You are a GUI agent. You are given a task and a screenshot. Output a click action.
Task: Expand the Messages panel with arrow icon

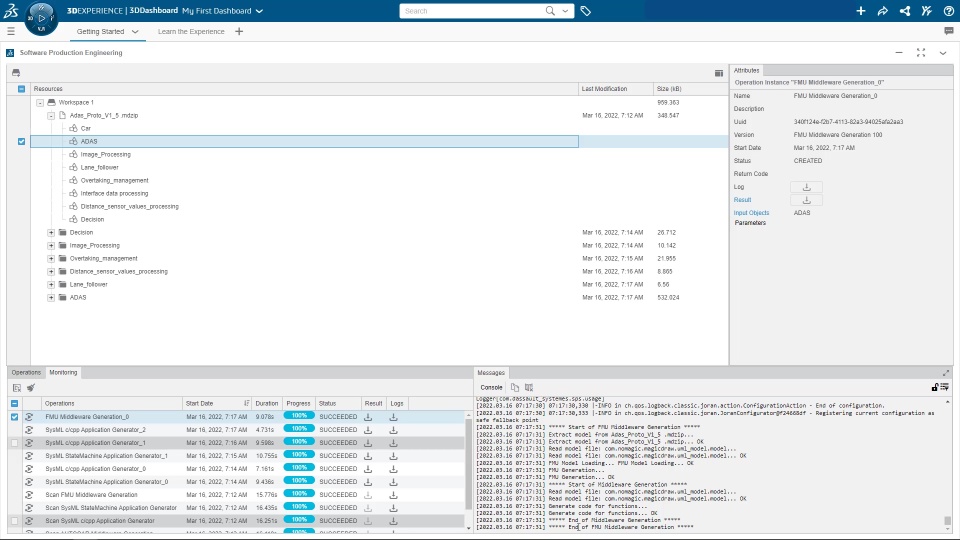tap(946, 372)
